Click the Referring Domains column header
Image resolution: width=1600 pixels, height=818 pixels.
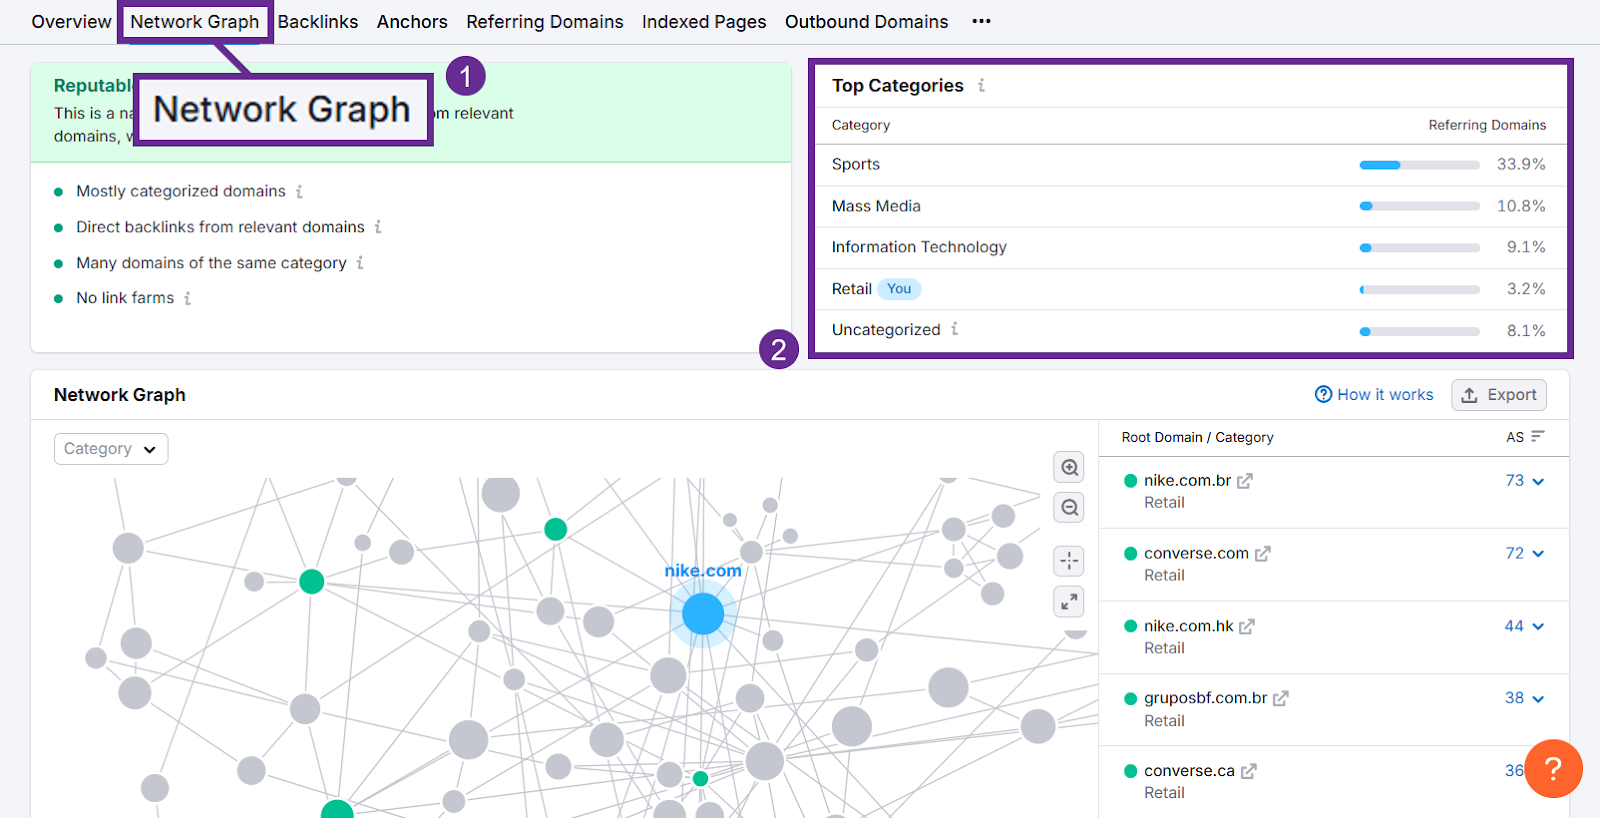coord(1487,125)
